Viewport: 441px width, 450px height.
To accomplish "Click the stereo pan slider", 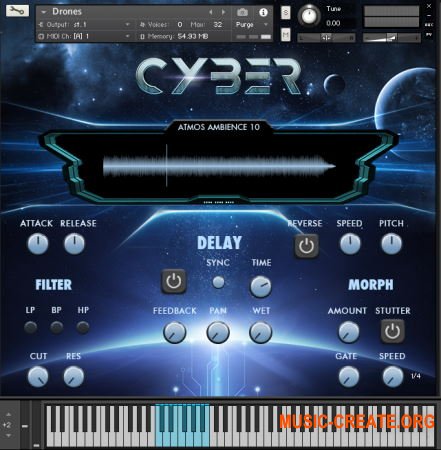I will tap(326, 38).
